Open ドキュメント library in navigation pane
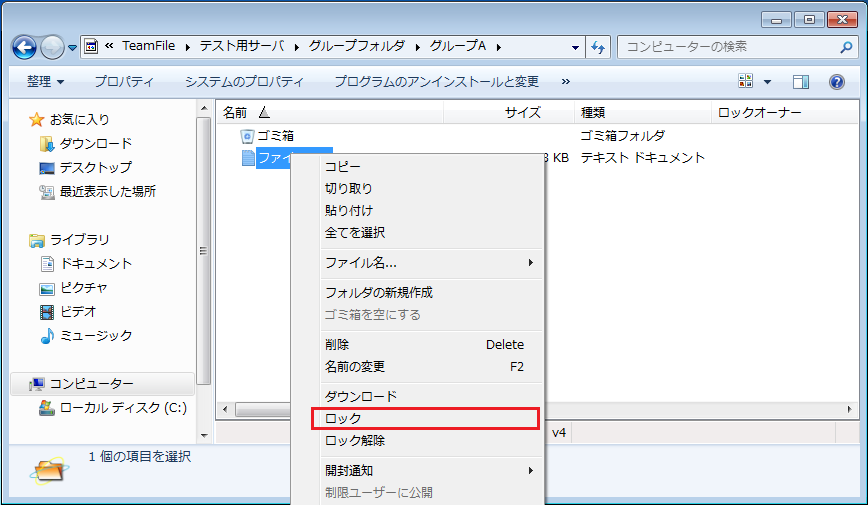 (x=96, y=263)
